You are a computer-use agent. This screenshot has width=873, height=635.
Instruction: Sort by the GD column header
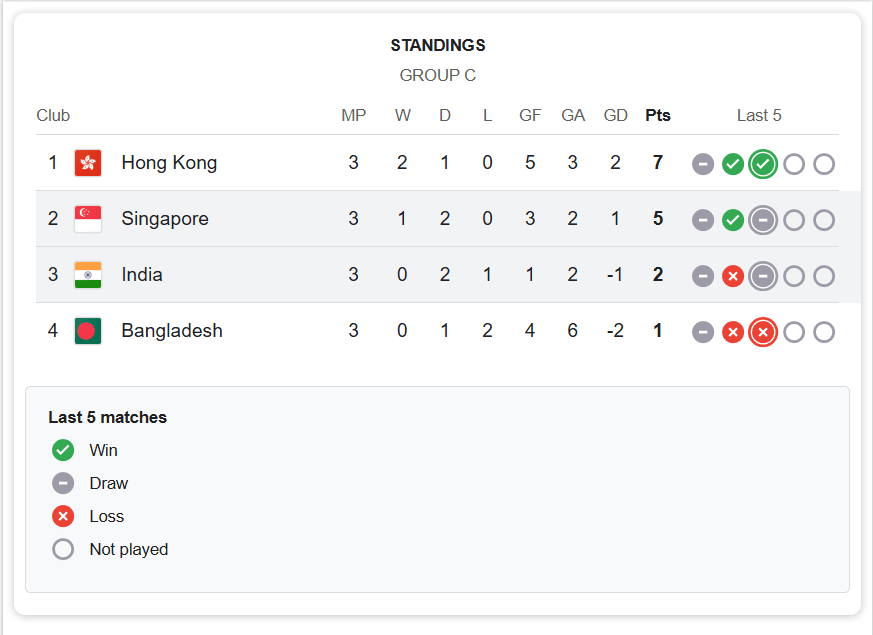pyautogui.click(x=616, y=115)
